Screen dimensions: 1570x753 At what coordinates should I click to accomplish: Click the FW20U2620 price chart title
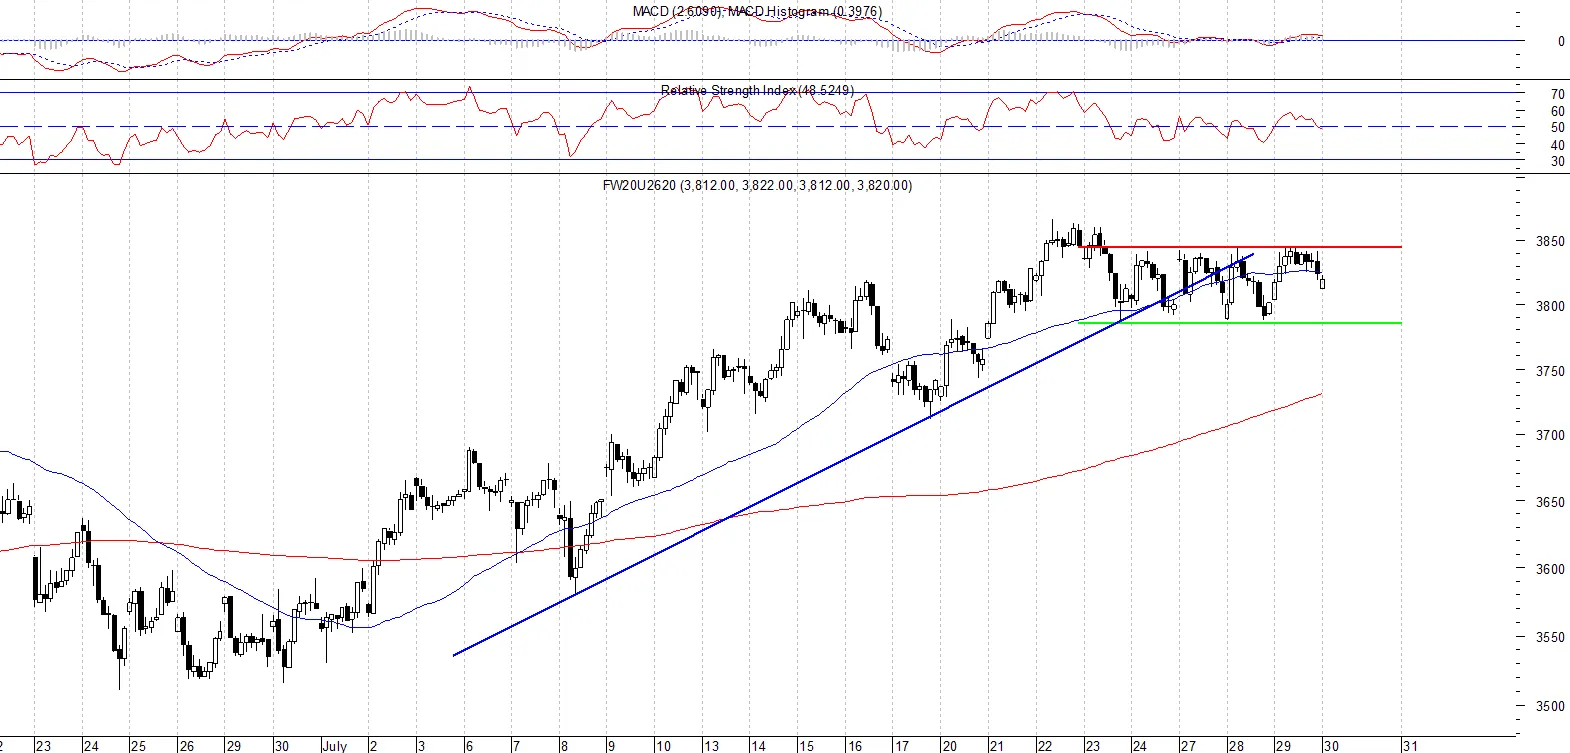point(757,185)
